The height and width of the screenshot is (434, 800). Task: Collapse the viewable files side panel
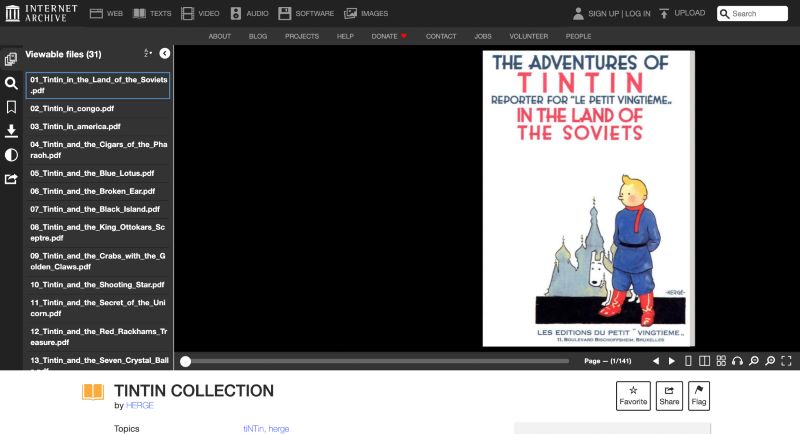coord(164,54)
